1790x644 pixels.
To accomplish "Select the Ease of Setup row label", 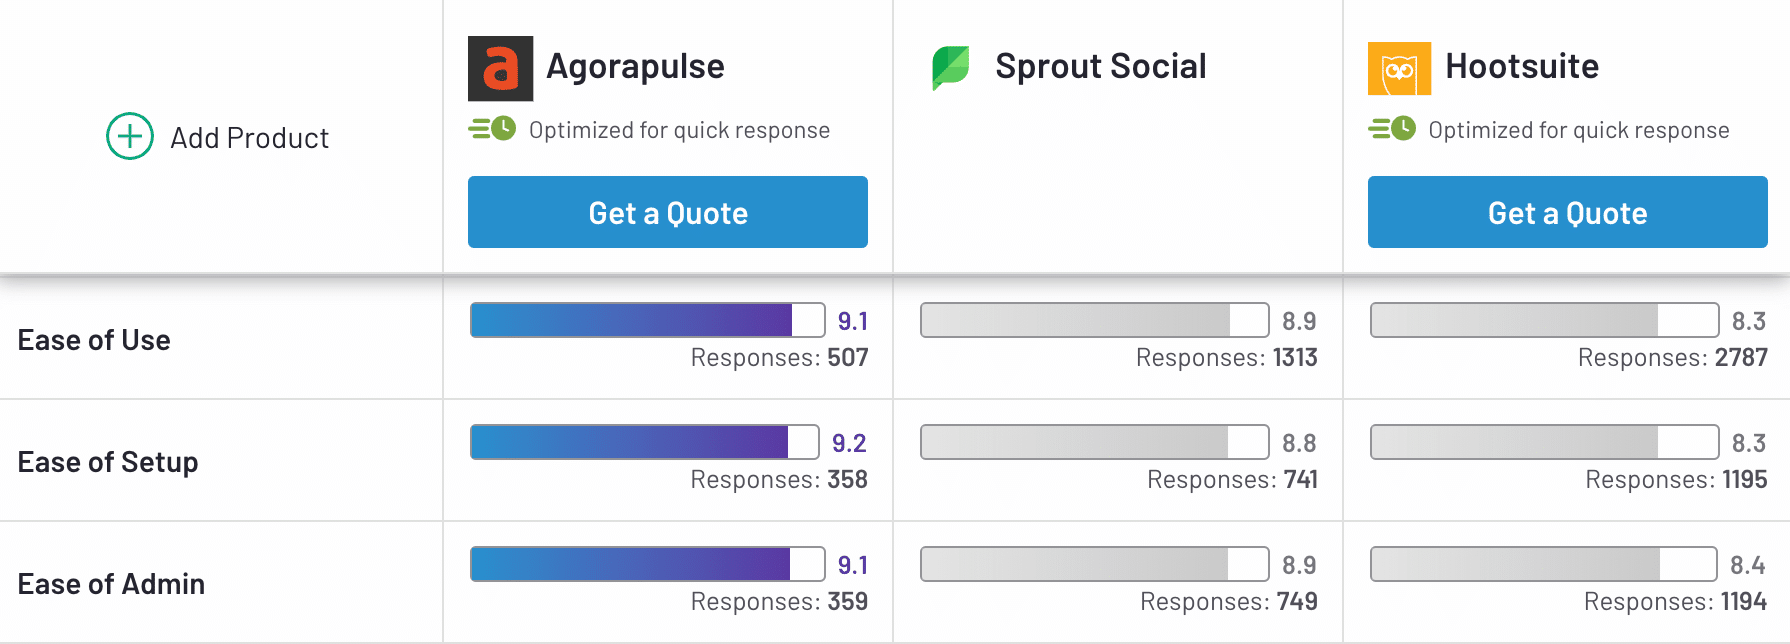I will [x=108, y=462].
